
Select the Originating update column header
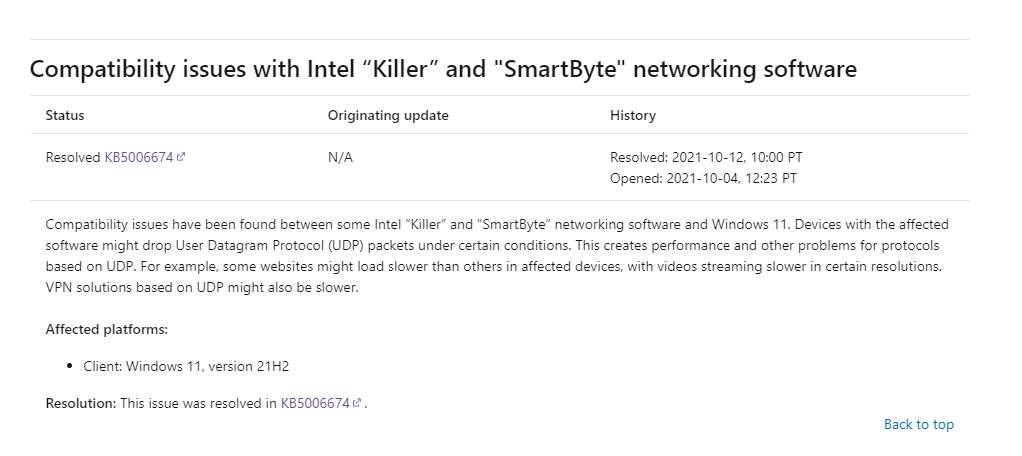pos(388,115)
